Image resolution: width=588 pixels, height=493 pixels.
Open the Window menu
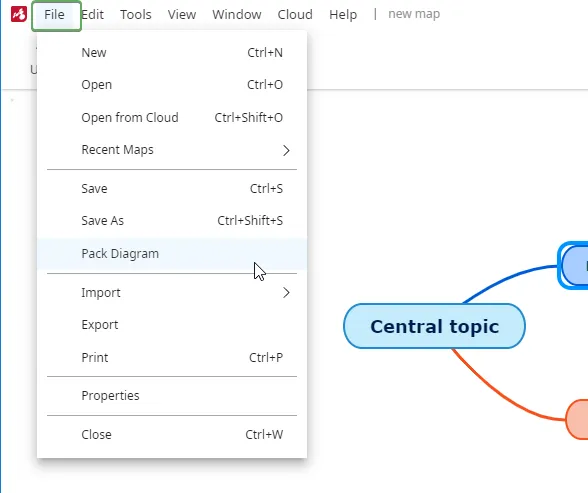[x=237, y=15]
